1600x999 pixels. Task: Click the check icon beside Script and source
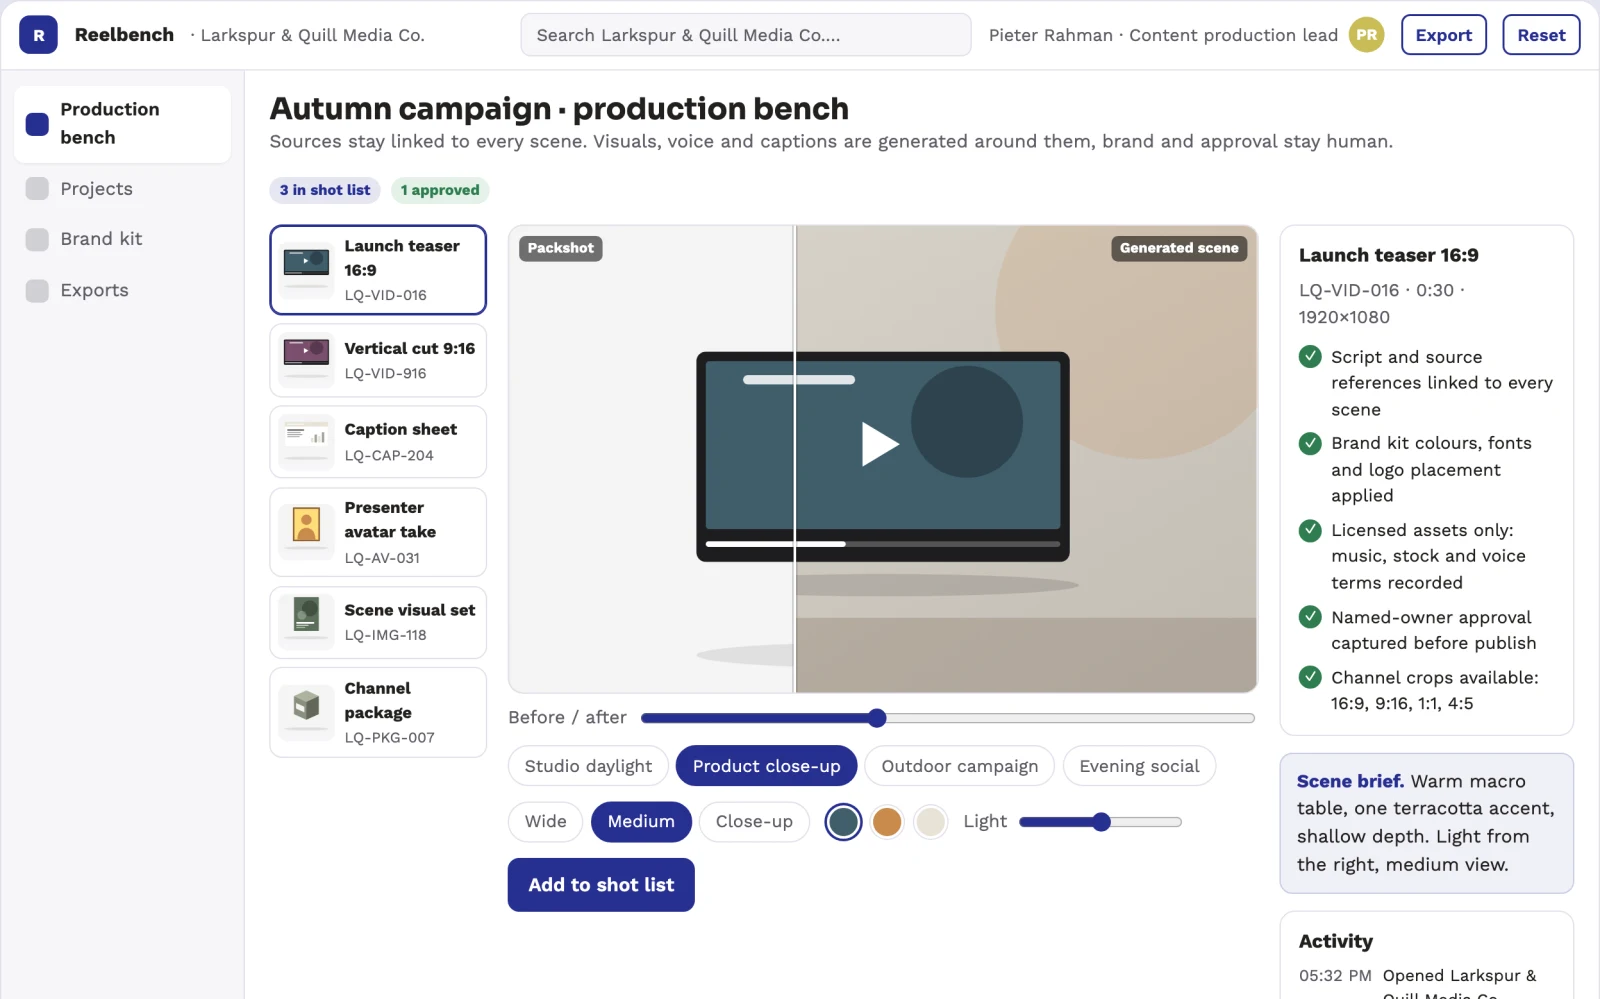(x=1310, y=356)
